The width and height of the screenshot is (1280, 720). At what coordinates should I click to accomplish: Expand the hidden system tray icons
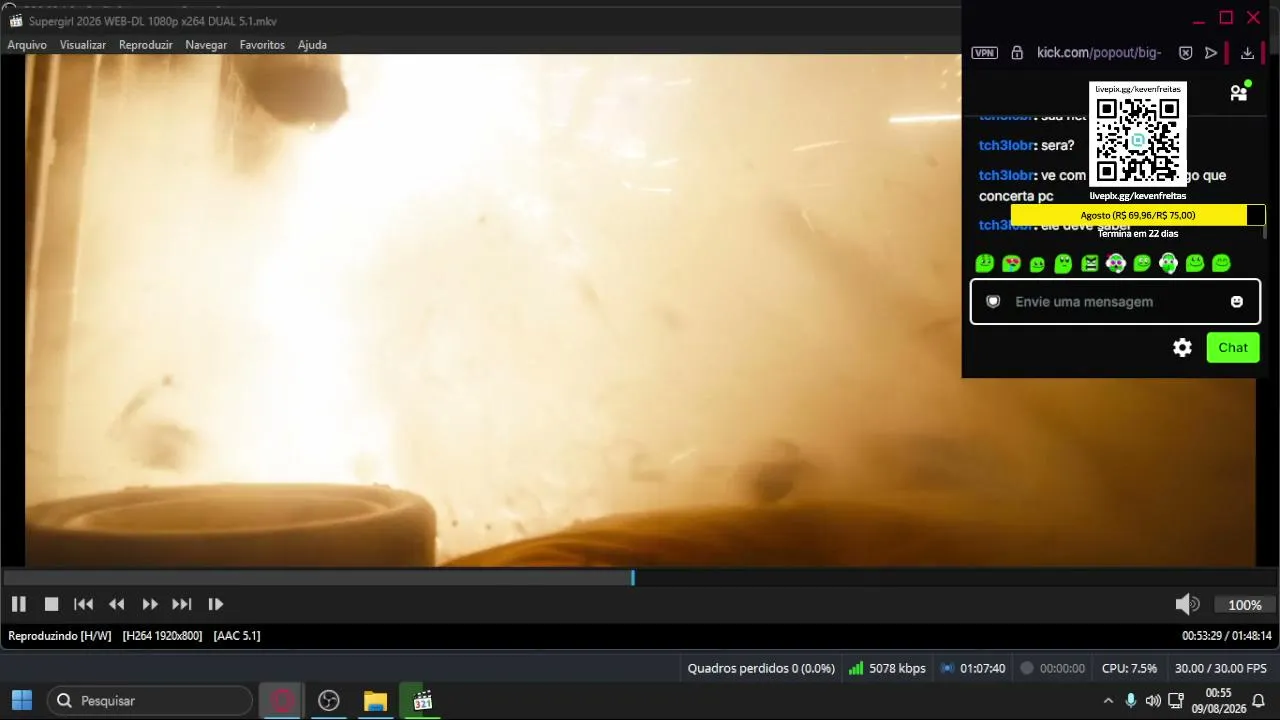tap(1108, 701)
